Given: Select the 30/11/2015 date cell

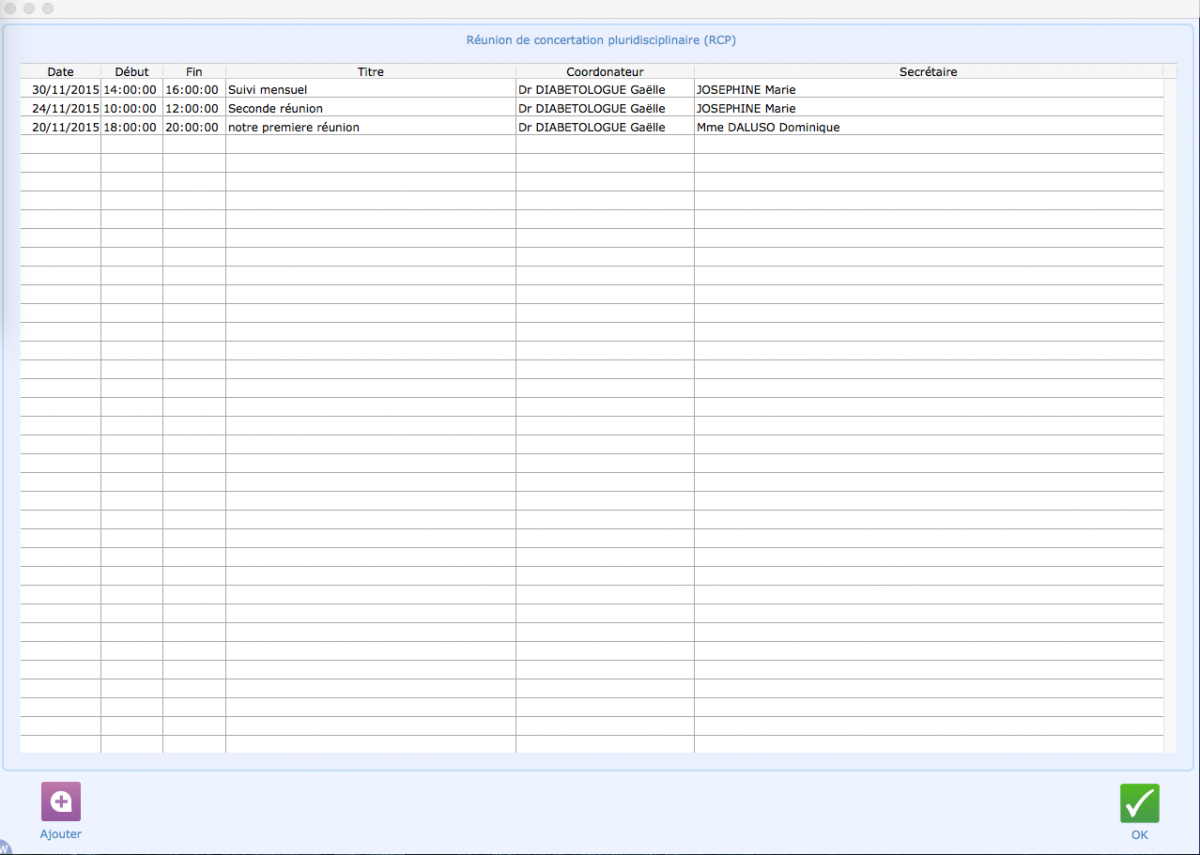Looking at the screenshot, I should tap(61, 89).
